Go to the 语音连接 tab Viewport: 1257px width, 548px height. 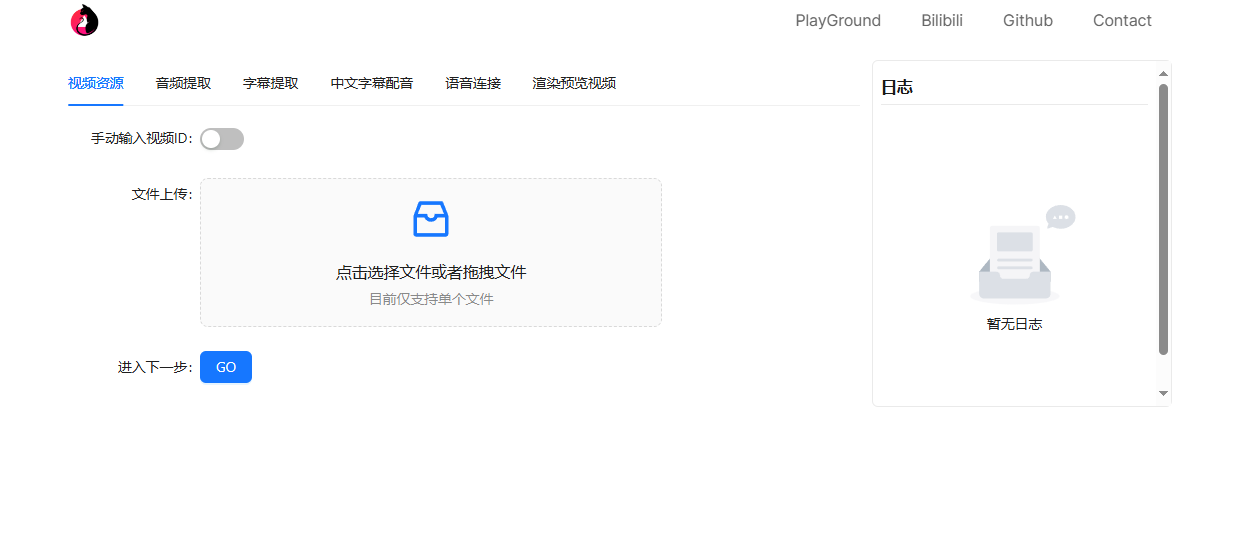coord(473,83)
